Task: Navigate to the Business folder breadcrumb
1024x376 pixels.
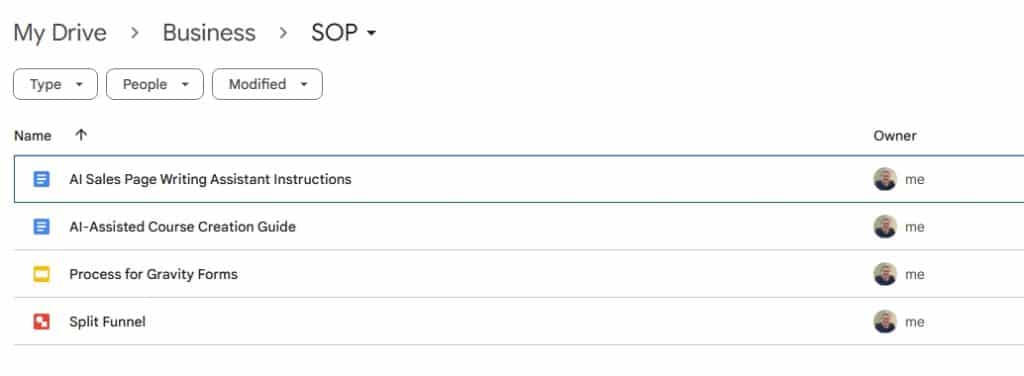Action: pyautogui.click(x=209, y=33)
